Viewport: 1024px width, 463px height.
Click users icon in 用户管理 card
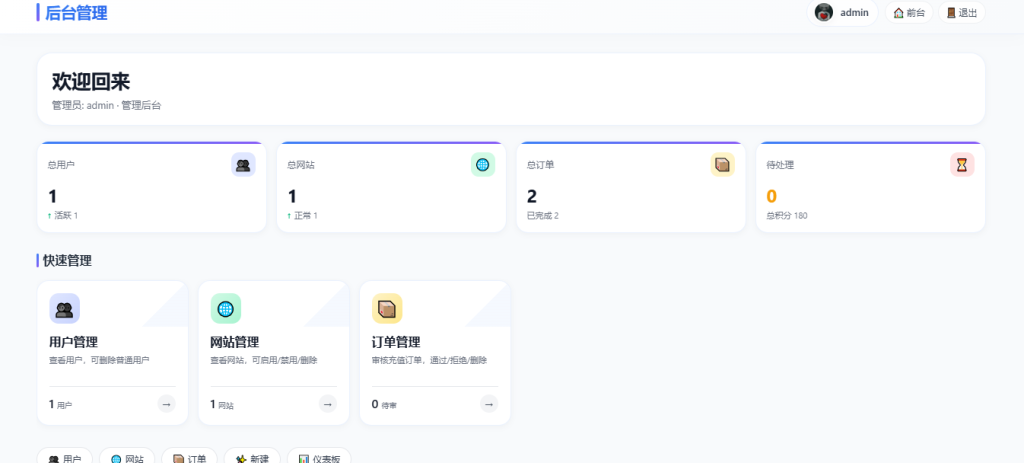pos(65,308)
